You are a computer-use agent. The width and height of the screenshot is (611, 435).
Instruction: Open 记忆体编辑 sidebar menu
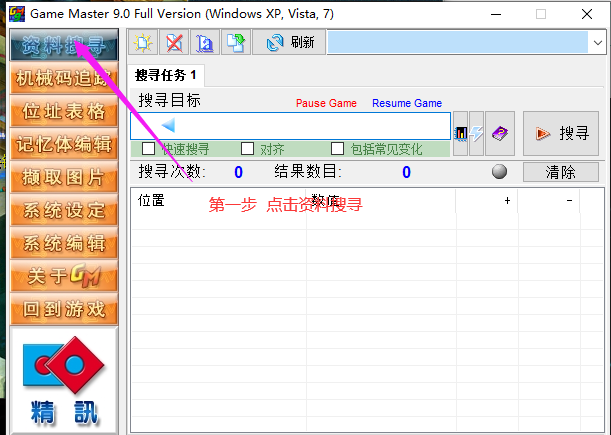tap(64, 144)
